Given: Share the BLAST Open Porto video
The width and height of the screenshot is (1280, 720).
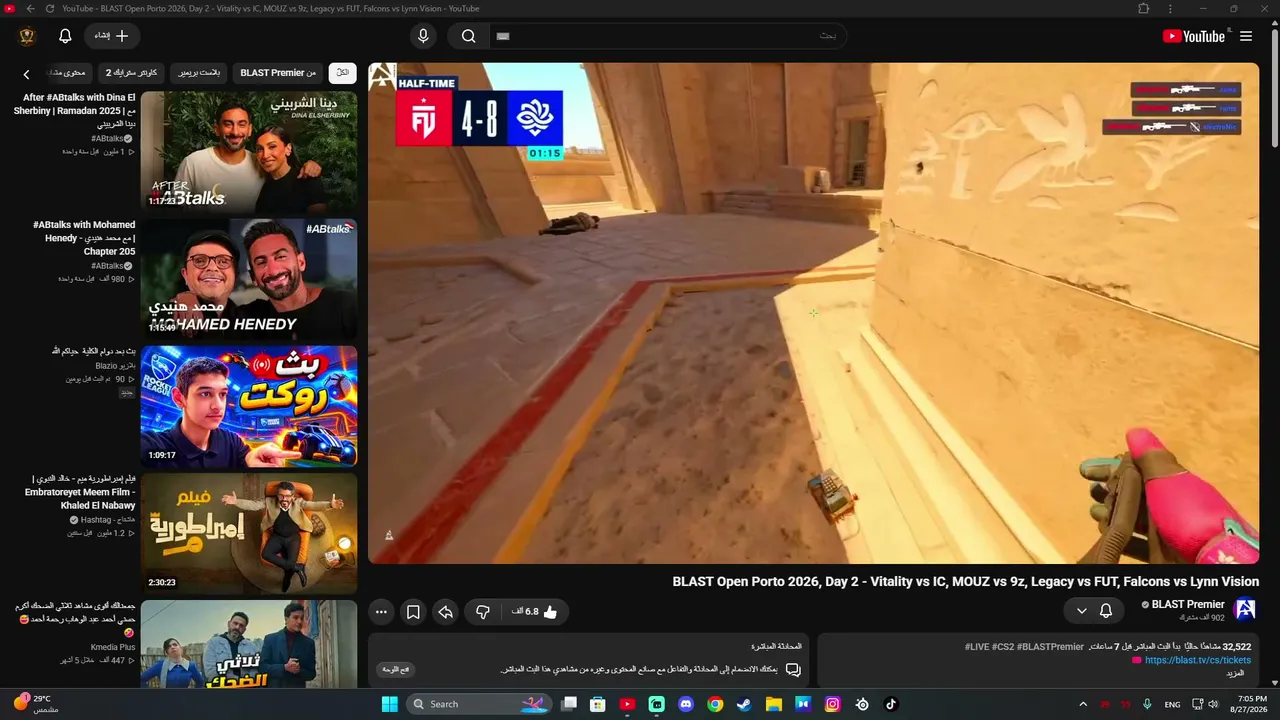Looking at the screenshot, I should [446, 612].
